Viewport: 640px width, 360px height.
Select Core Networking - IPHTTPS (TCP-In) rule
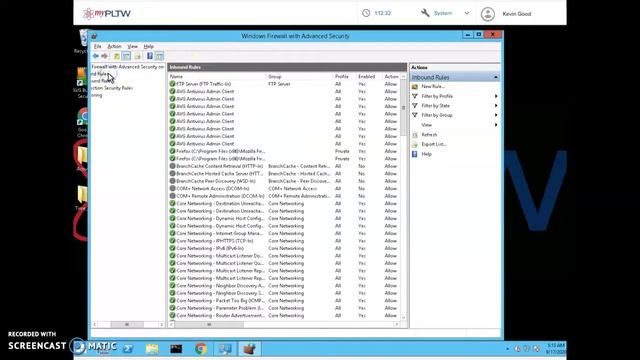click(x=284, y=241)
